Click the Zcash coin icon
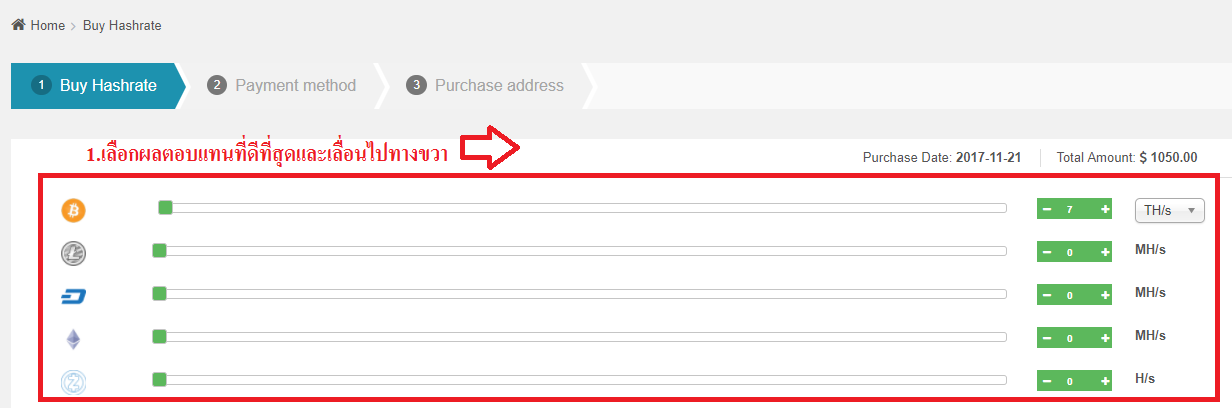The image size is (1232, 408). tap(74, 381)
